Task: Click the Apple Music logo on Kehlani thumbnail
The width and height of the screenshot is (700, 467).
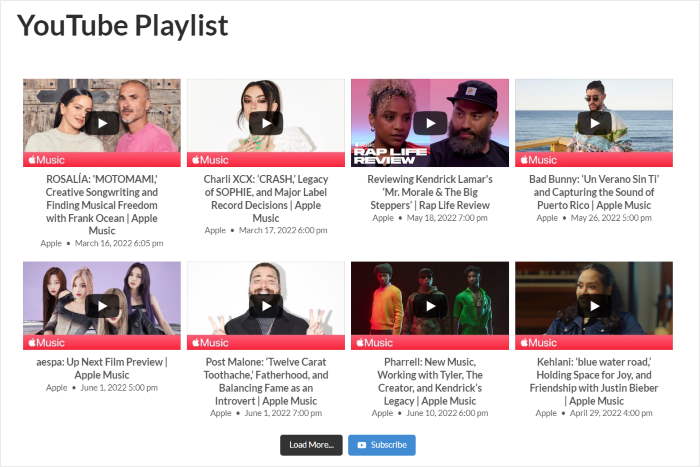Action: (x=538, y=342)
